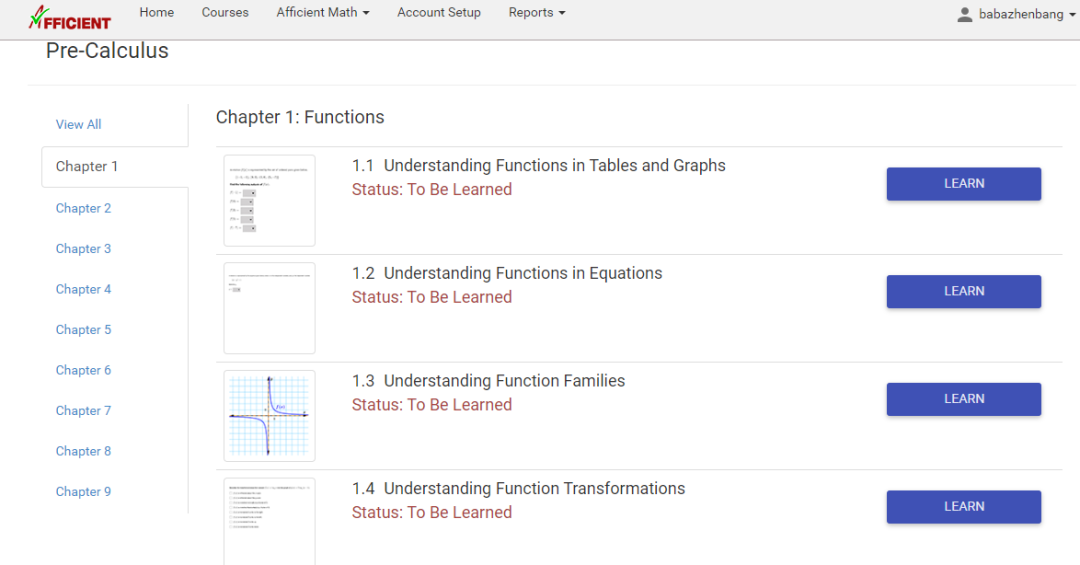
Task: Open the 1.3 Function Families graph thumbnail
Action: coord(269,415)
